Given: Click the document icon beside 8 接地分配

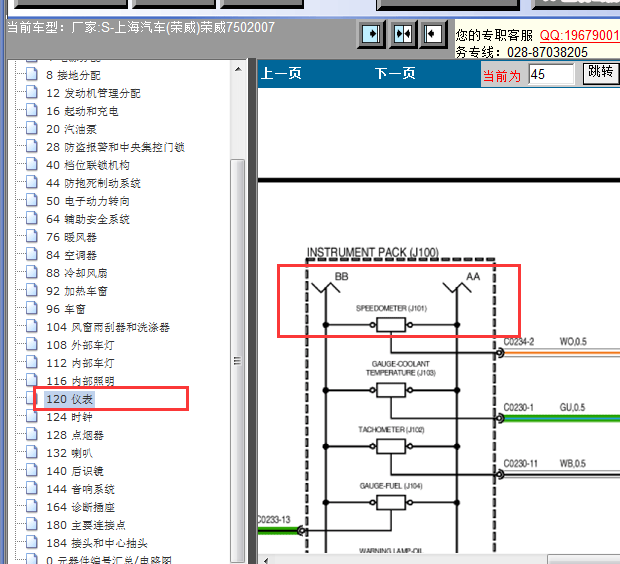Looking at the screenshot, I should [x=32, y=74].
